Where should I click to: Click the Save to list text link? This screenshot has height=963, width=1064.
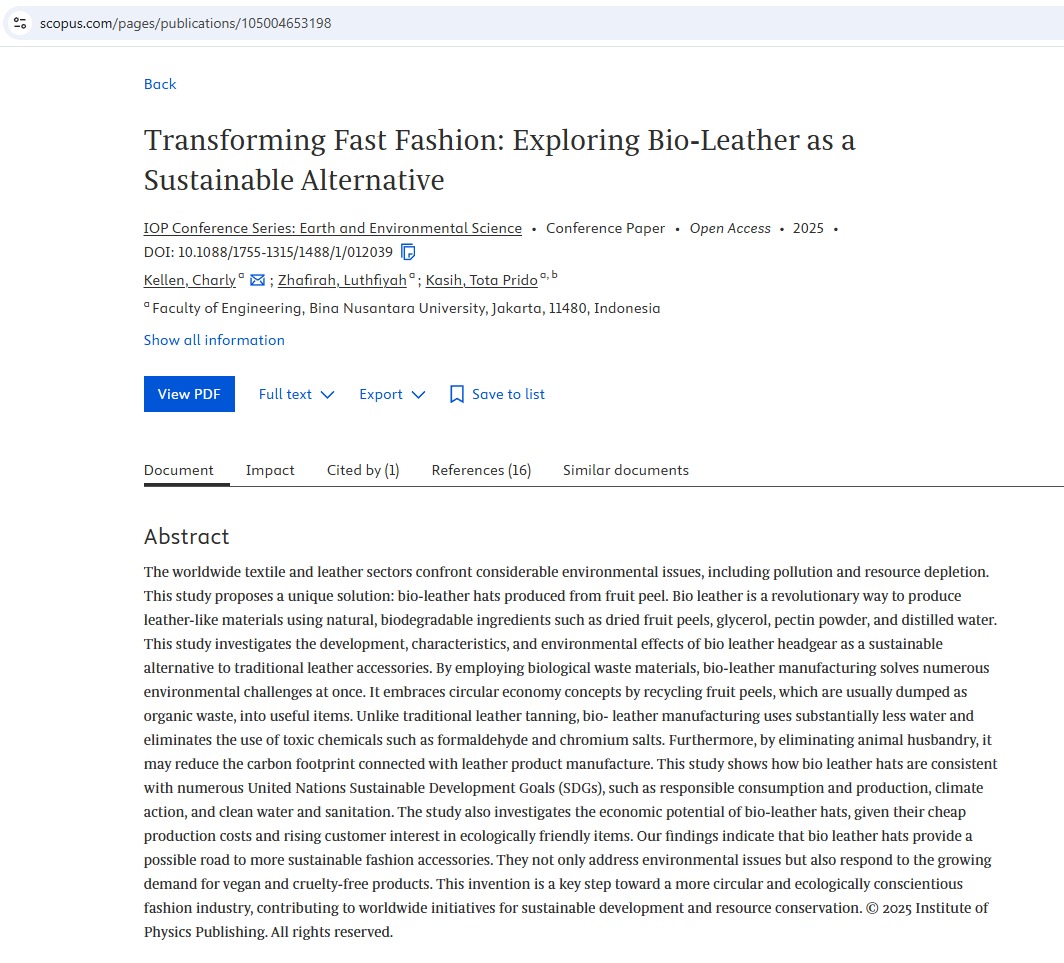click(508, 394)
